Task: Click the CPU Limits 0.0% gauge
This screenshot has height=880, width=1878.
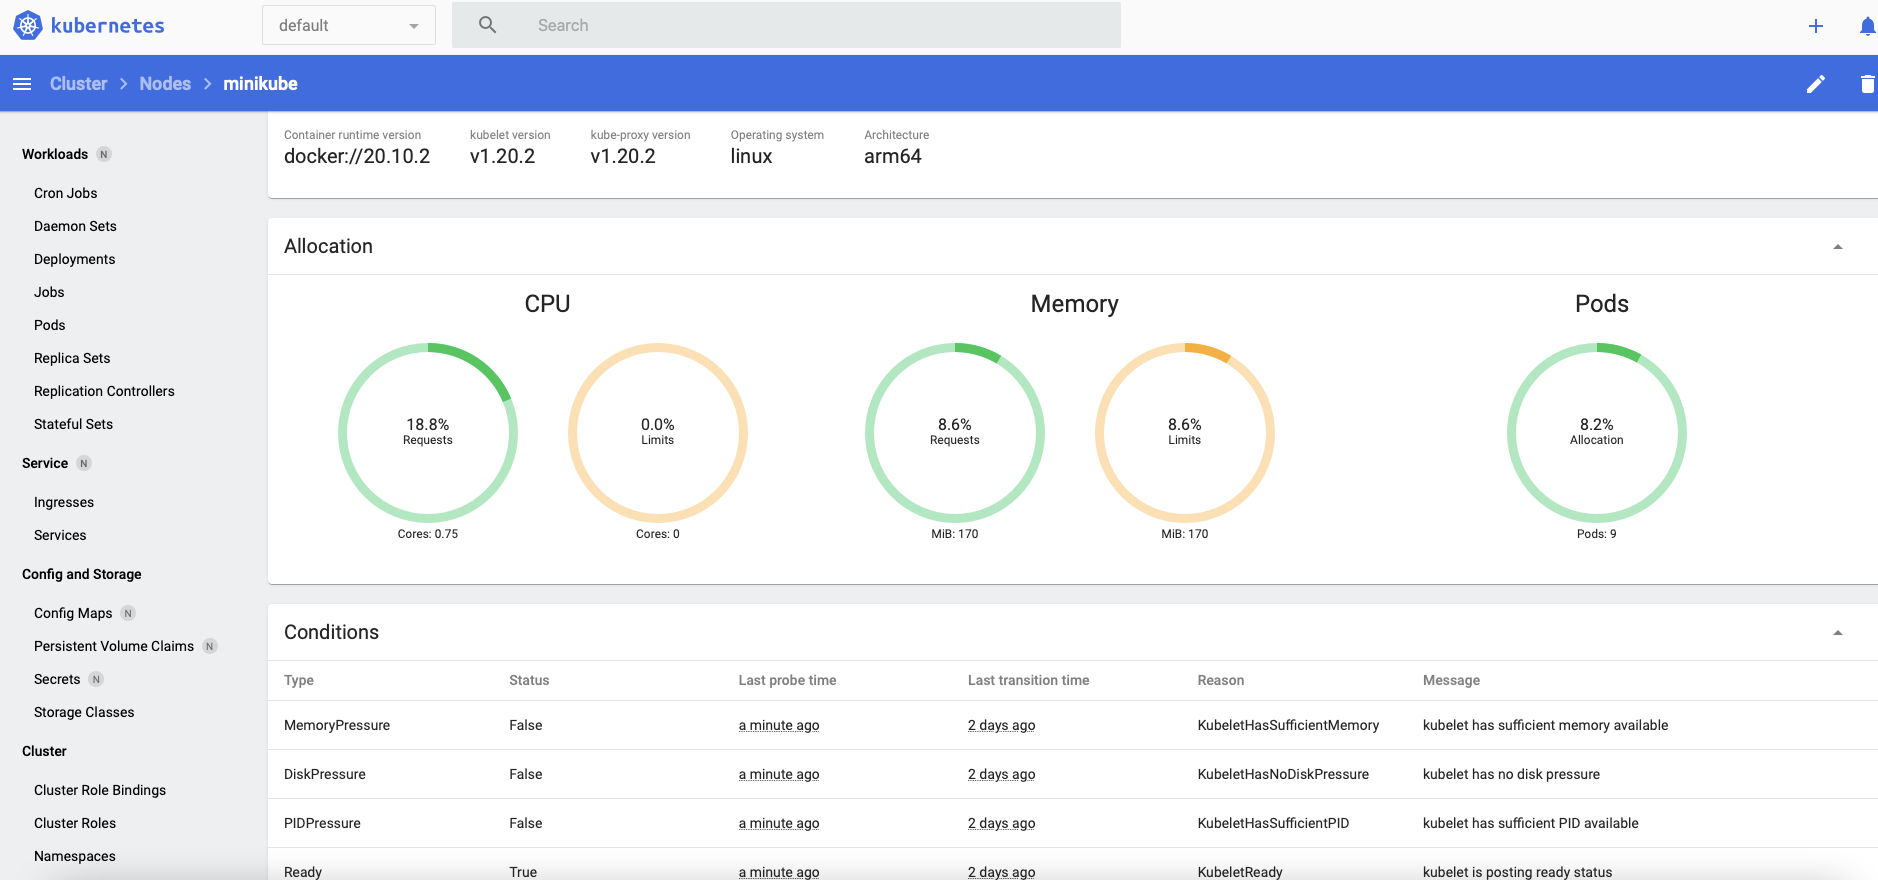Action: click(x=658, y=432)
